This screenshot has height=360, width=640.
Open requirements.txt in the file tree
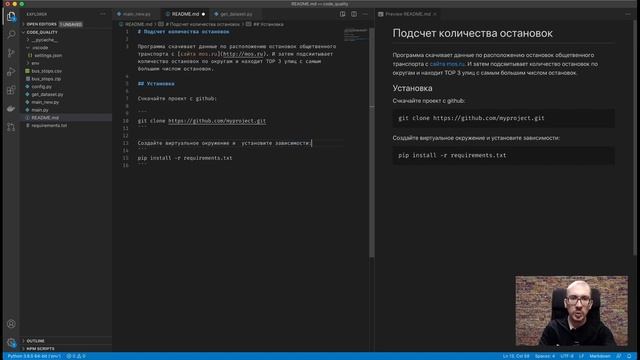[x=49, y=125]
